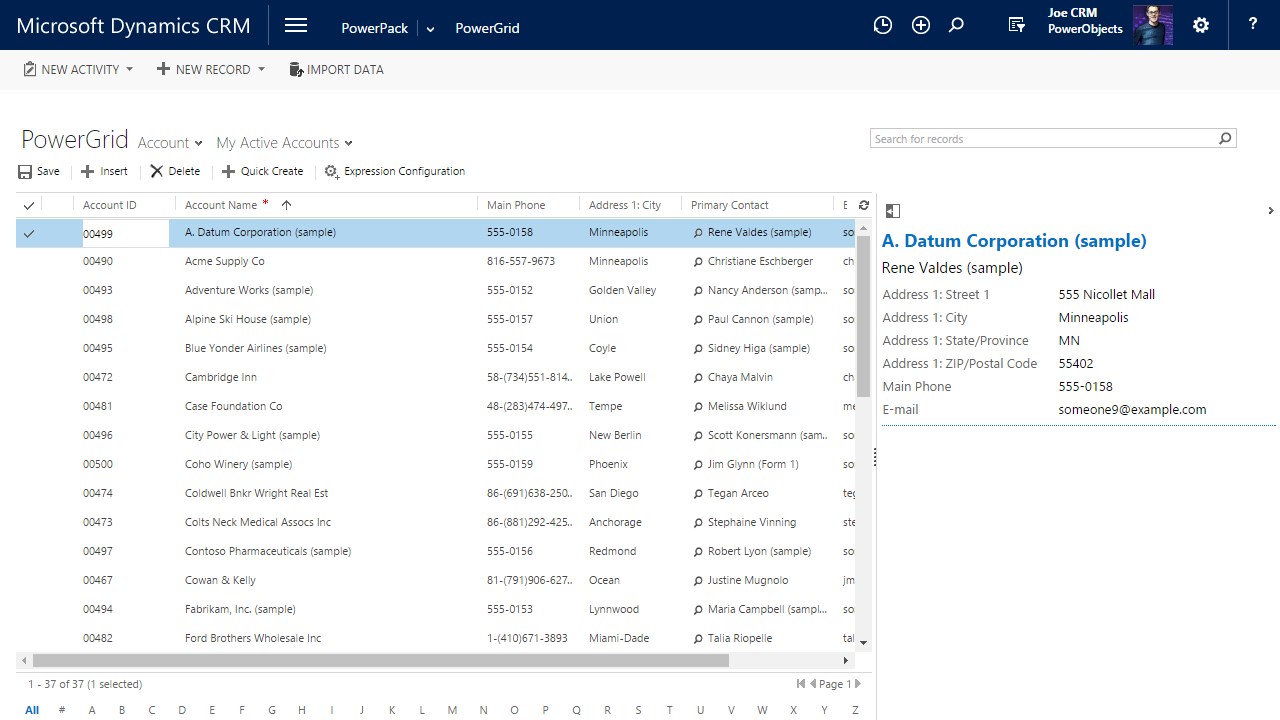Click the New Record plus icon
This screenshot has width=1280, height=720.
tap(163, 69)
